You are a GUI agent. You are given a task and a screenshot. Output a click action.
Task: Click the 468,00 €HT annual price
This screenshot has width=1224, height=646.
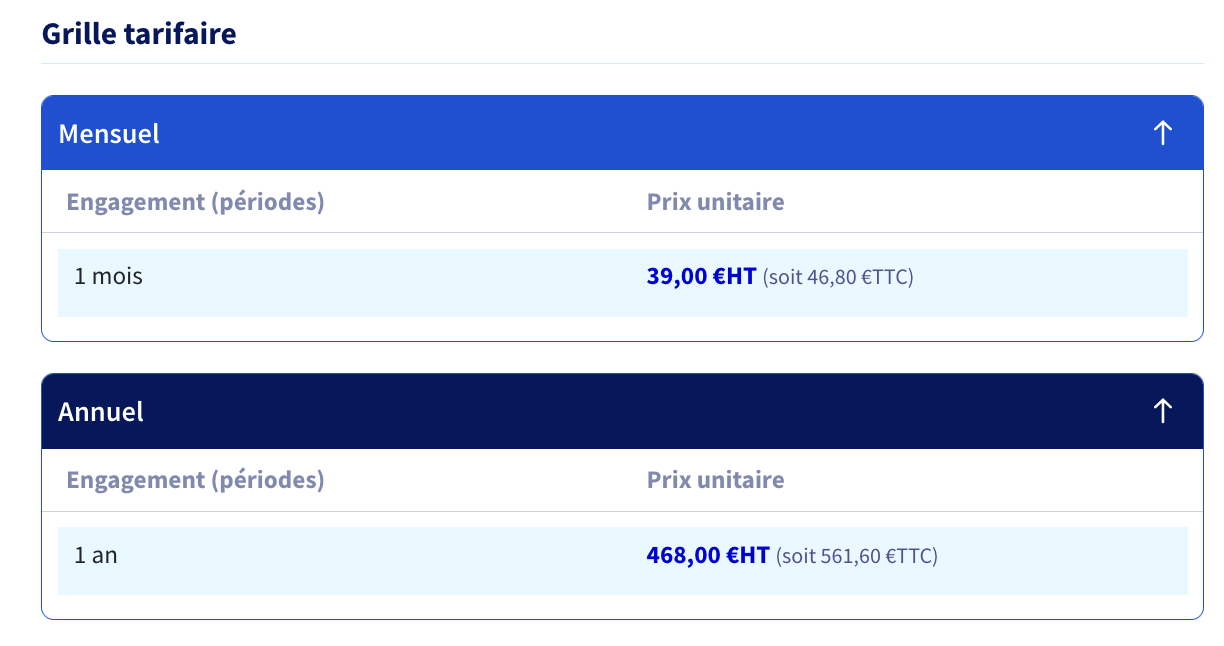(708, 555)
